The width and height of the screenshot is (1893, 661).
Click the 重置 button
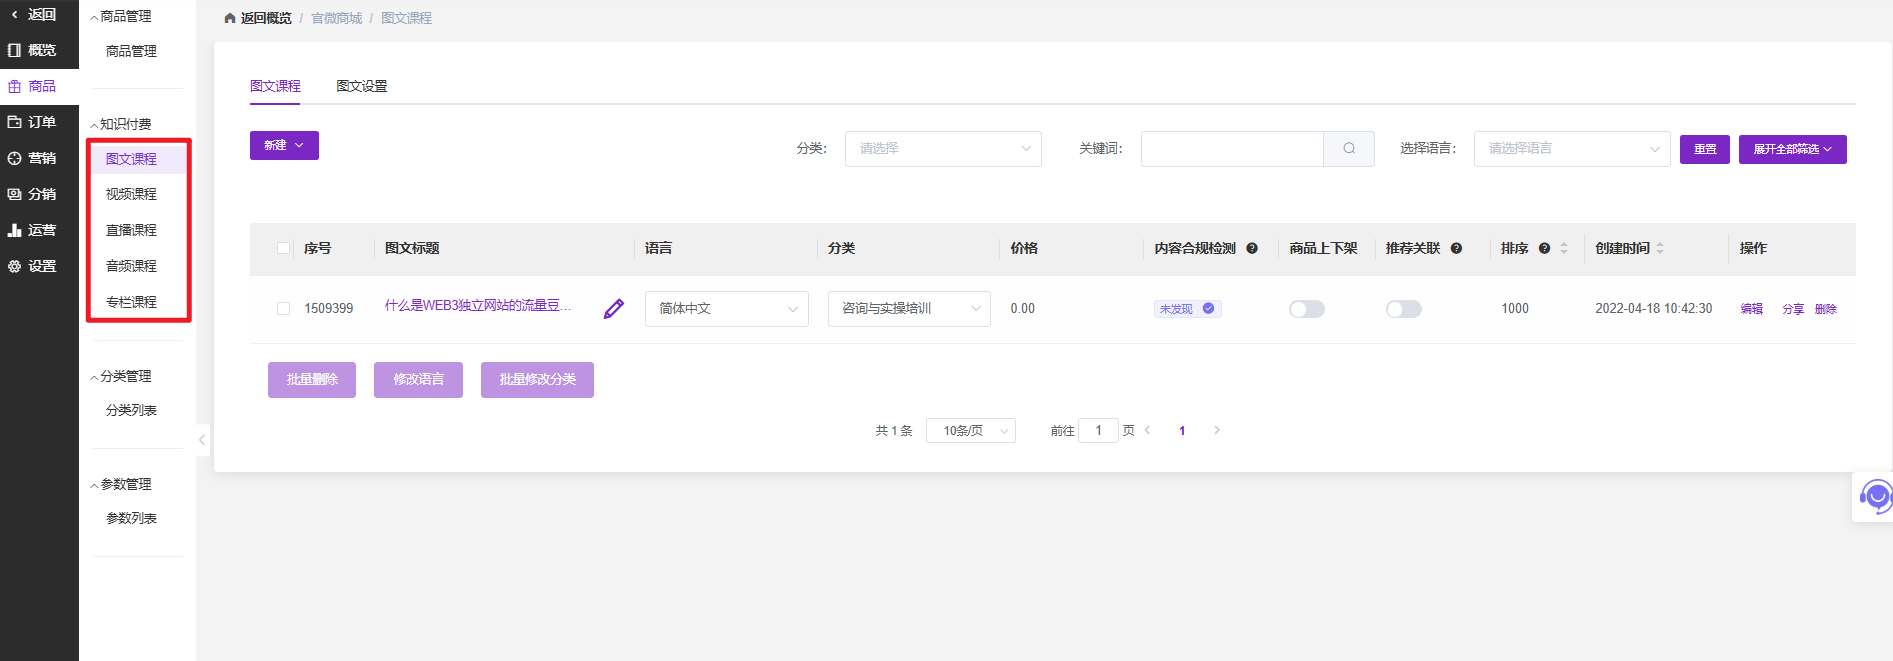click(1704, 149)
